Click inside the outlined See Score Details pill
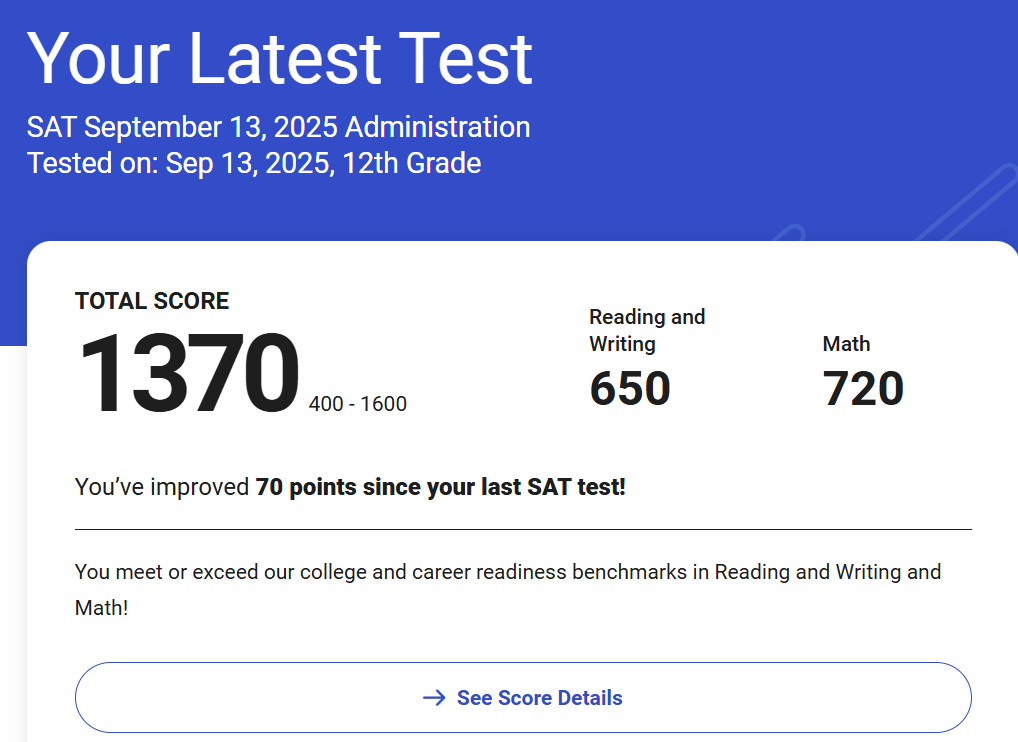 coord(522,697)
